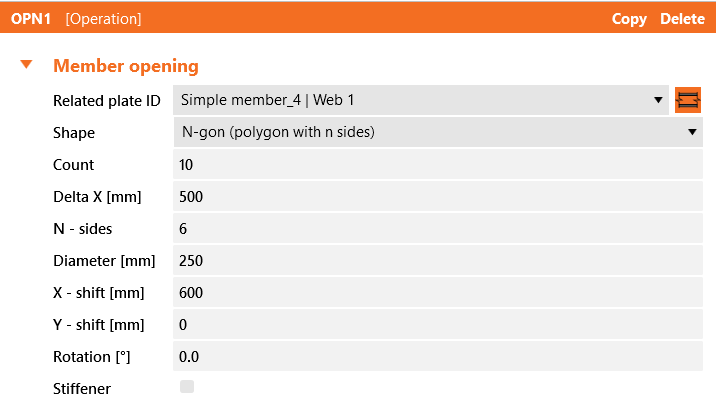Click the X - shift input field
Image resolution: width=716 pixels, height=408 pixels.
click(438, 292)
